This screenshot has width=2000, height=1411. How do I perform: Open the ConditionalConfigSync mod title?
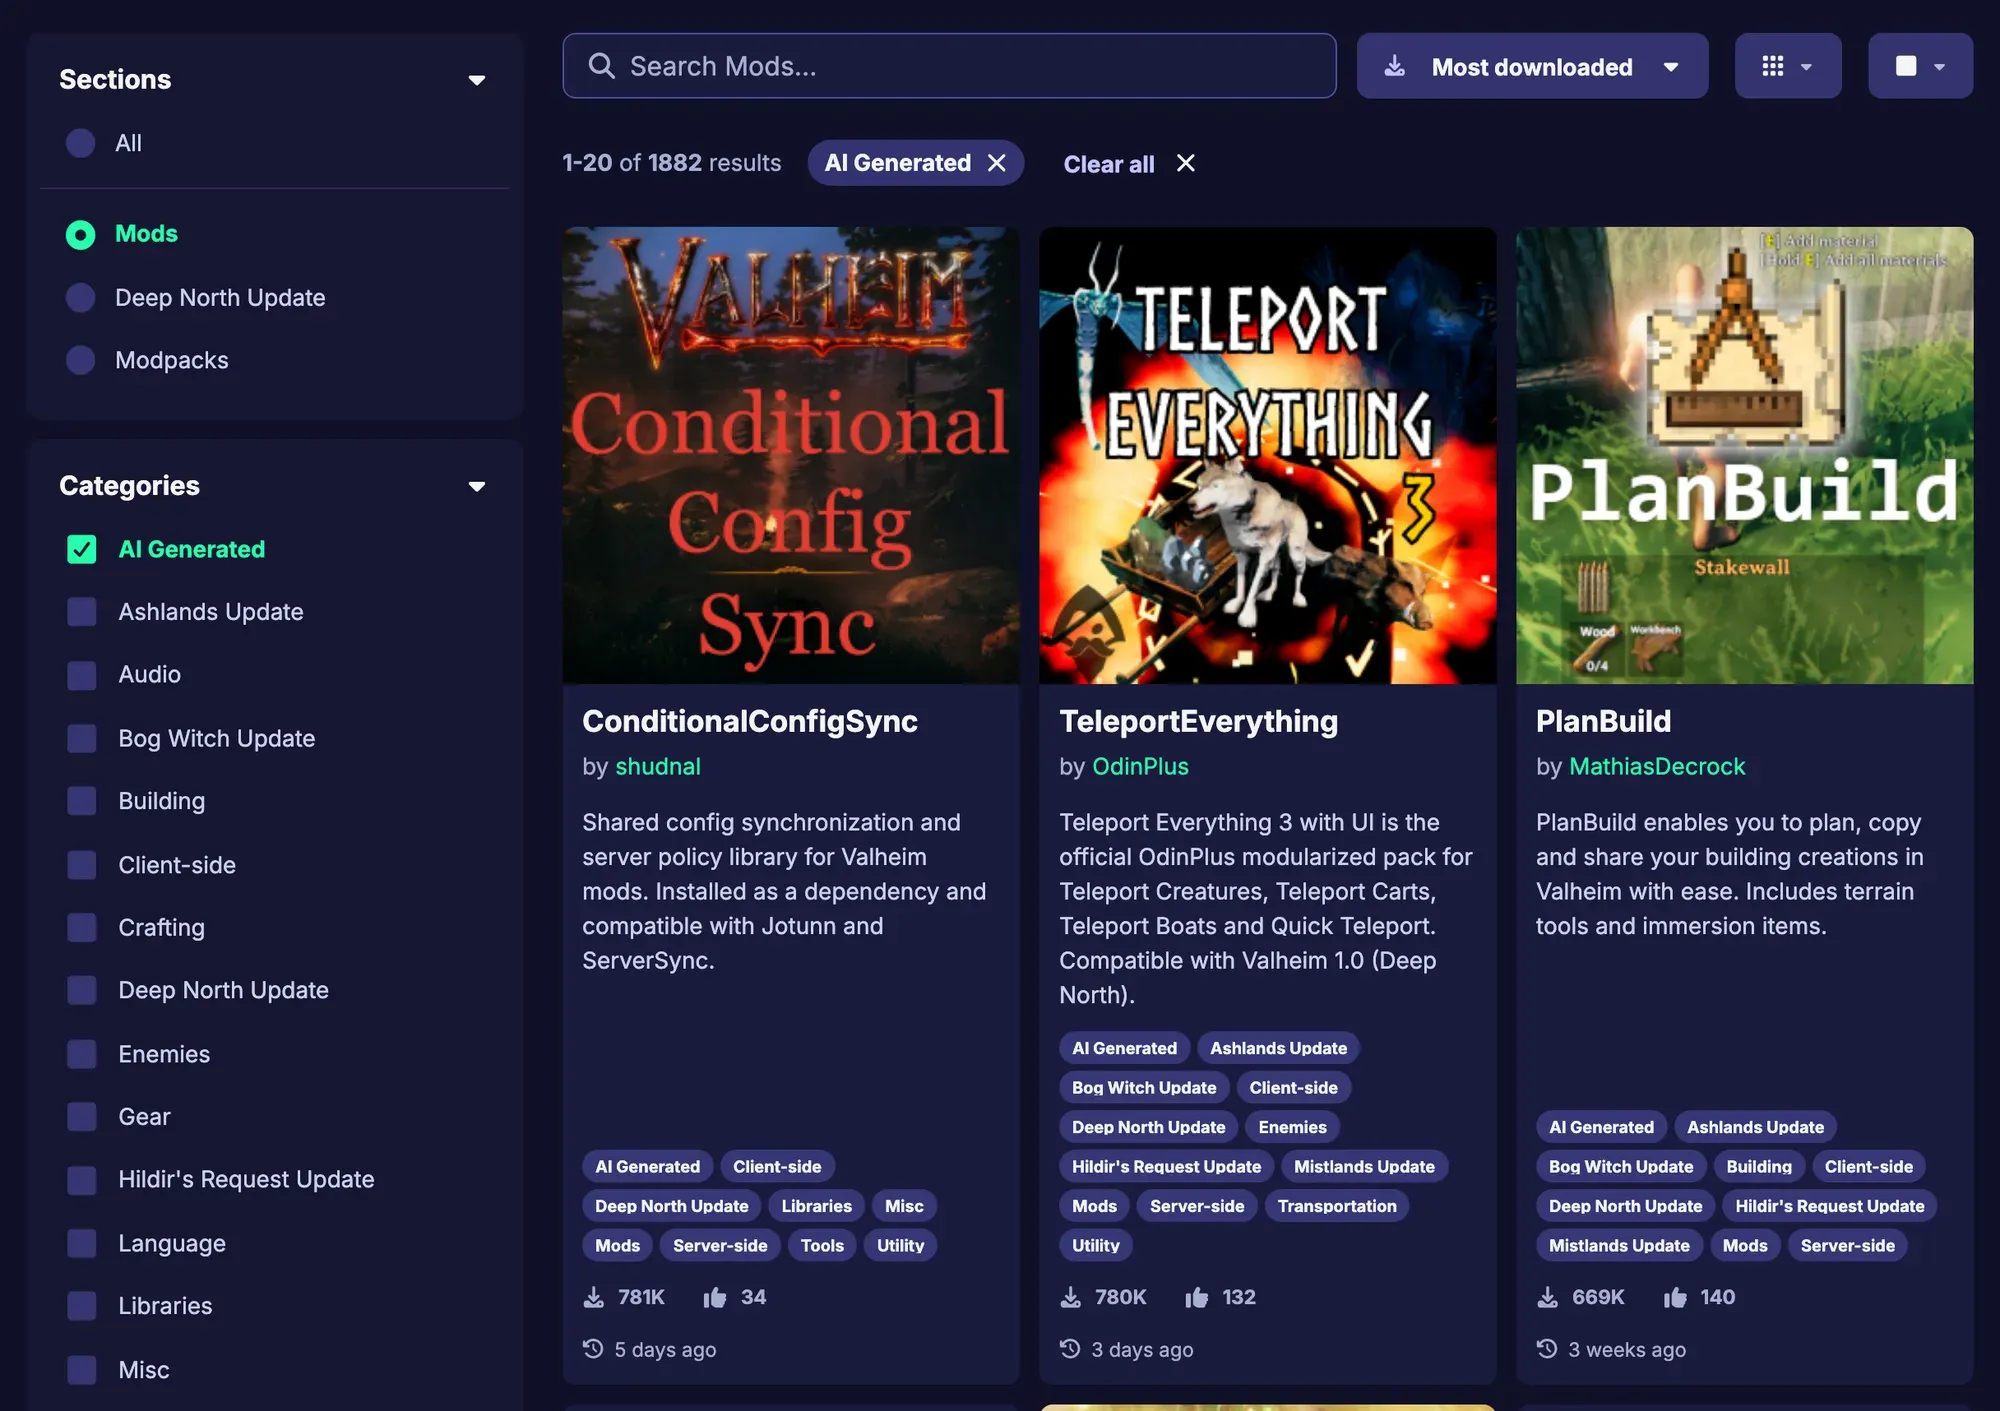tap(750, 721)
